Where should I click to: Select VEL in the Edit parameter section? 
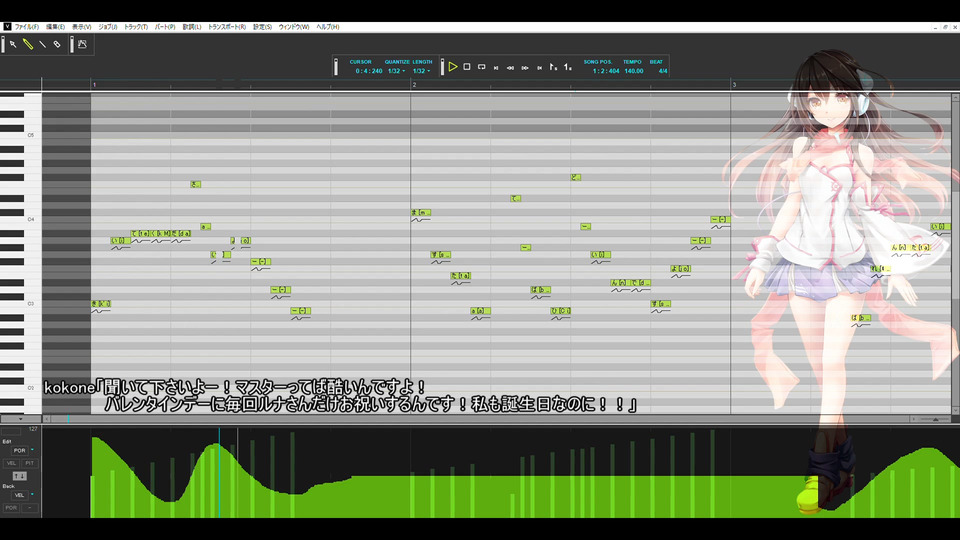click(x=11, y=463)
